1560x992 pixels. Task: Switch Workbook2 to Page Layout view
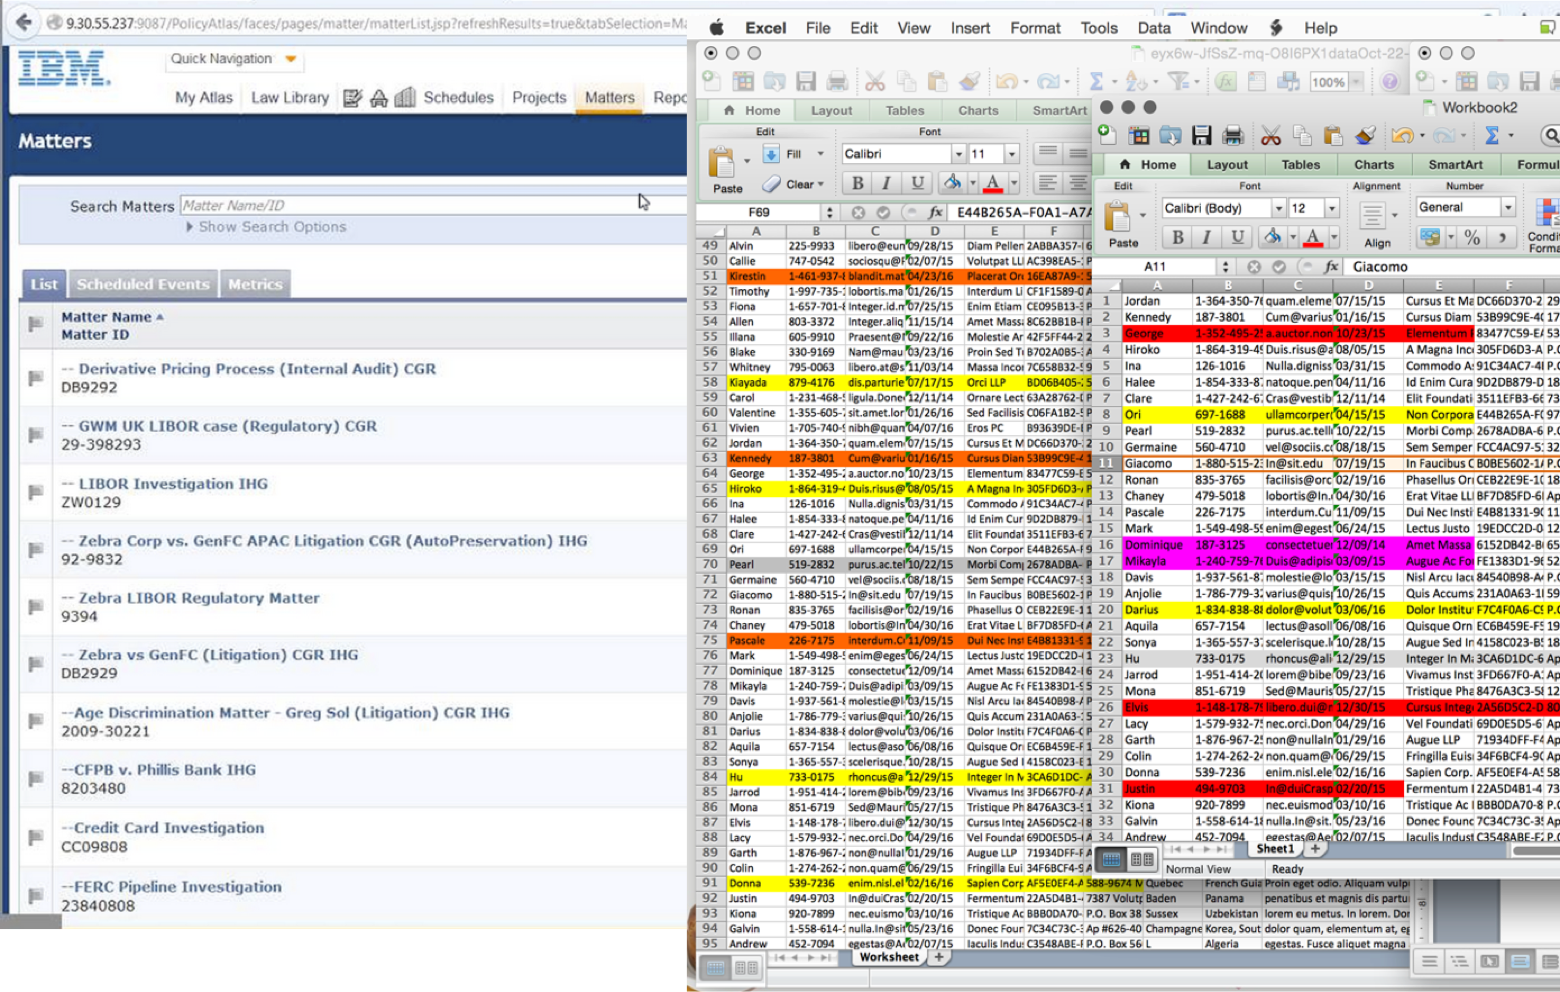click(1141, 859)
